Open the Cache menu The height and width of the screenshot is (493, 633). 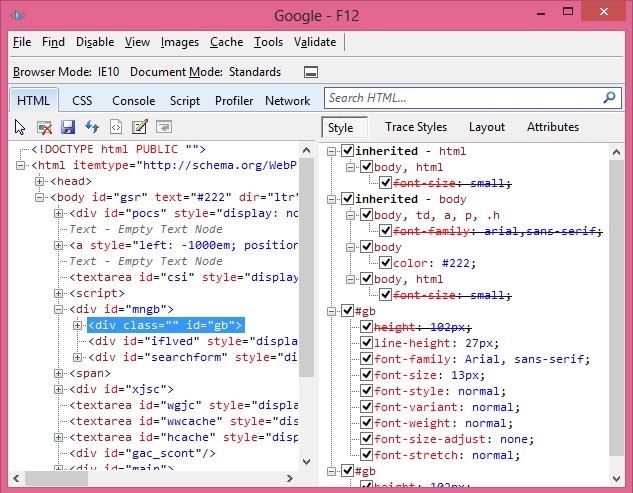226,42
